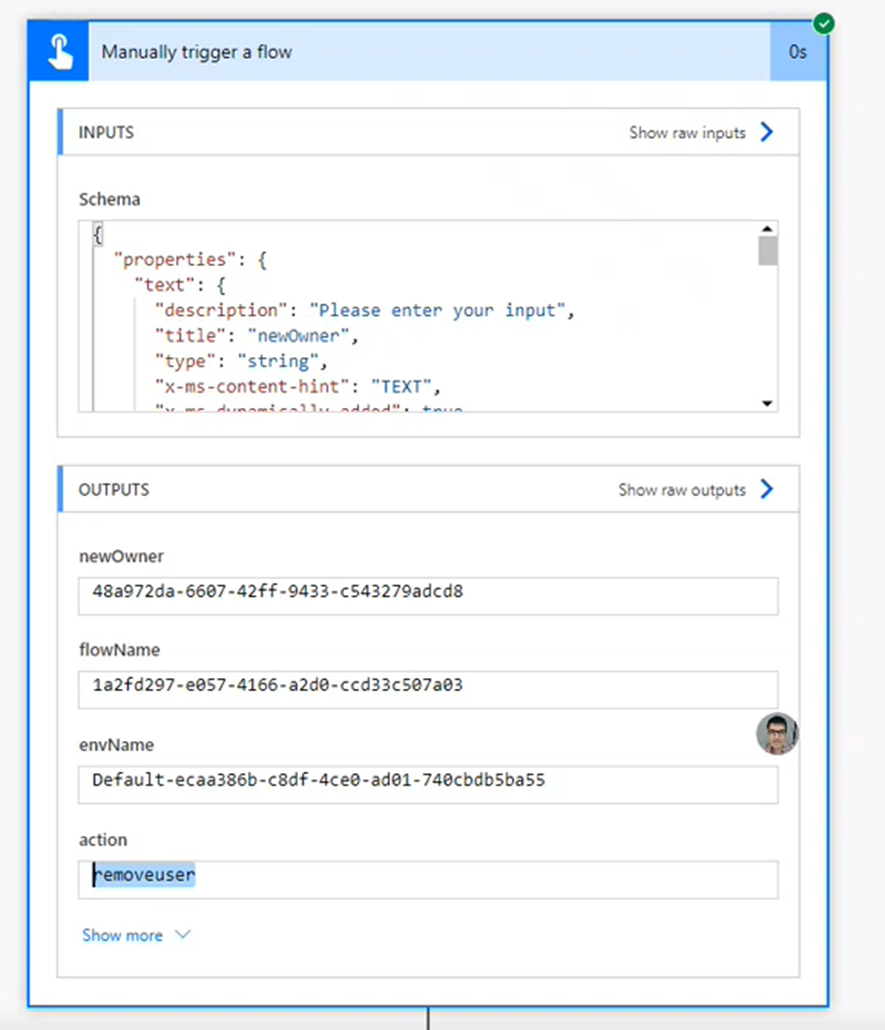Click the chevron next to Show more
The image size is (885, 1030).
coord(181,935)
